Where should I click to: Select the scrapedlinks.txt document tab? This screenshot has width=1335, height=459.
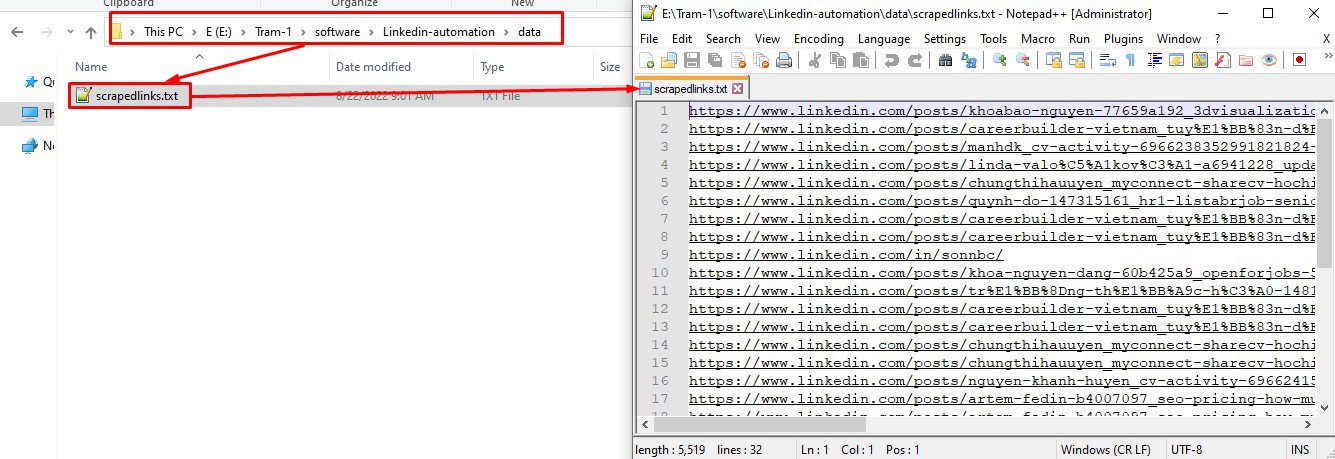coord(690,89)
